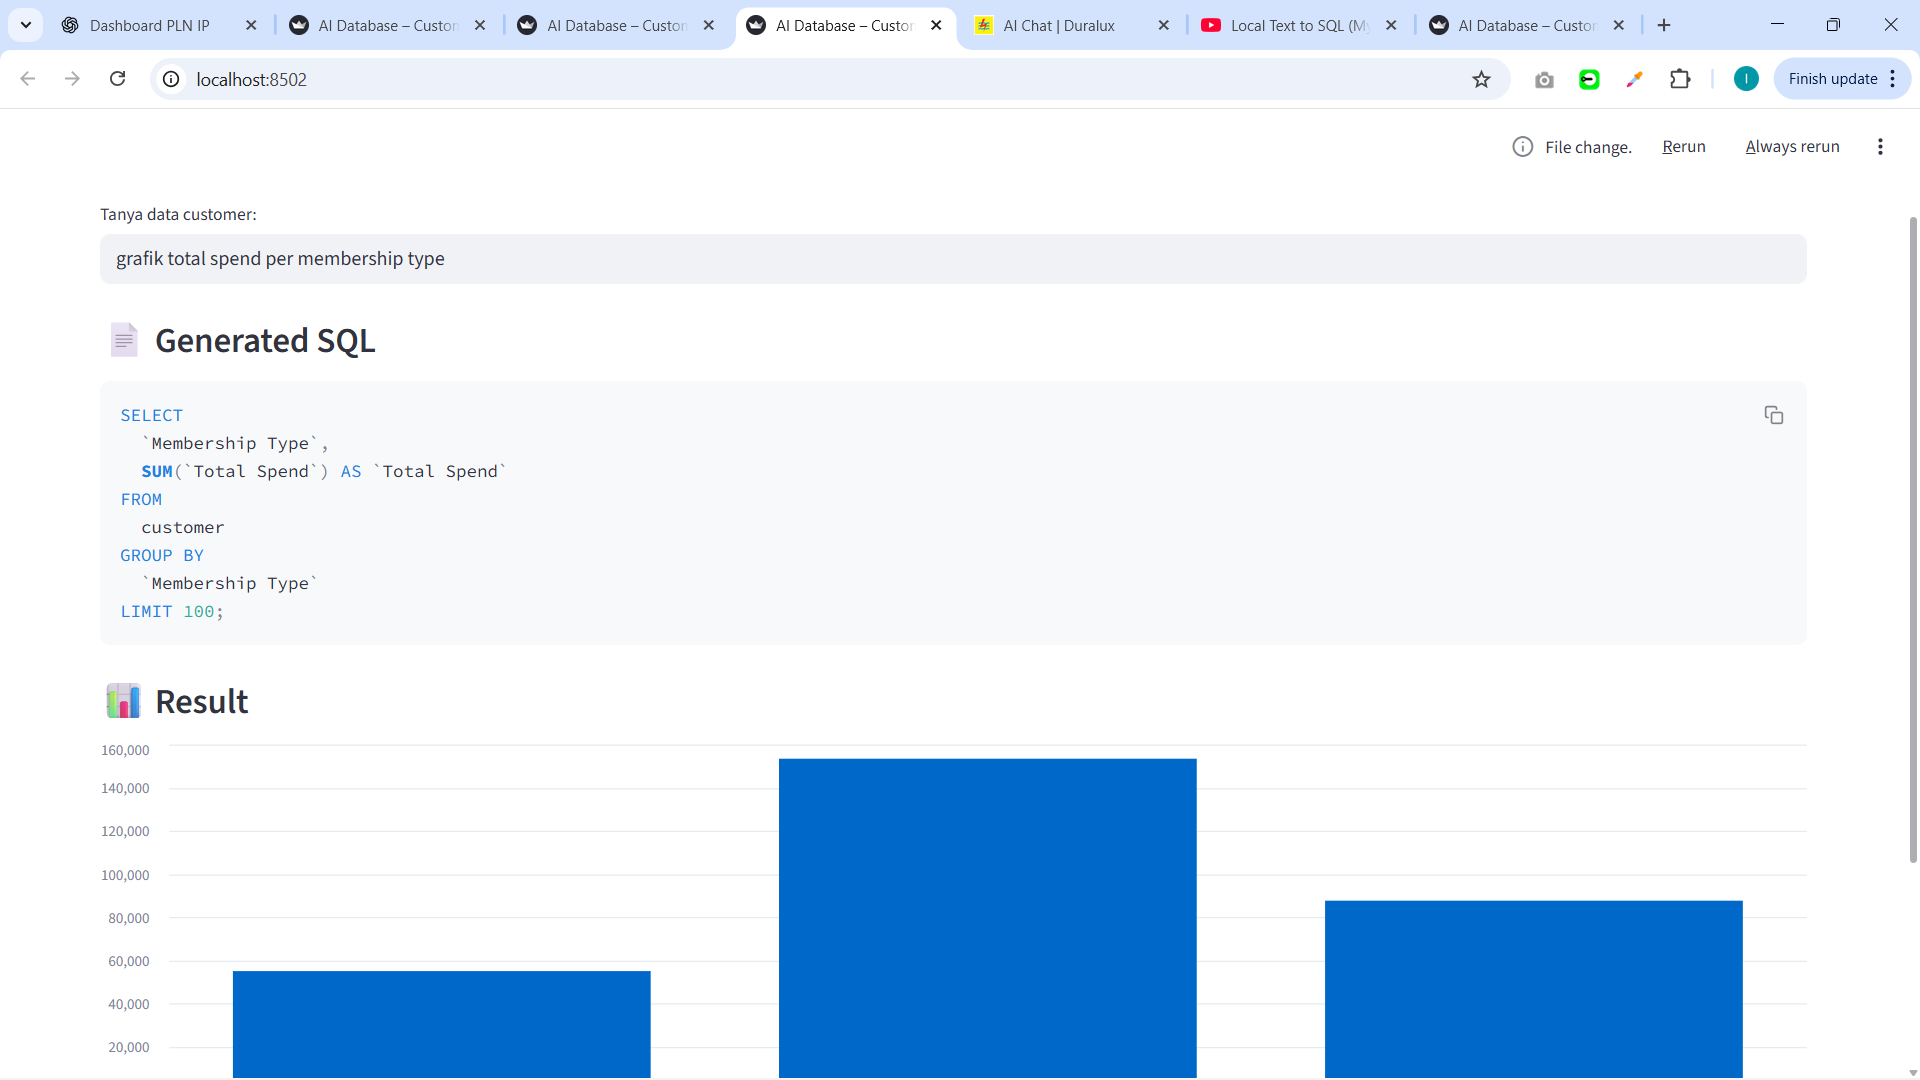Open the green LINE extension icon

(1589, 79)
